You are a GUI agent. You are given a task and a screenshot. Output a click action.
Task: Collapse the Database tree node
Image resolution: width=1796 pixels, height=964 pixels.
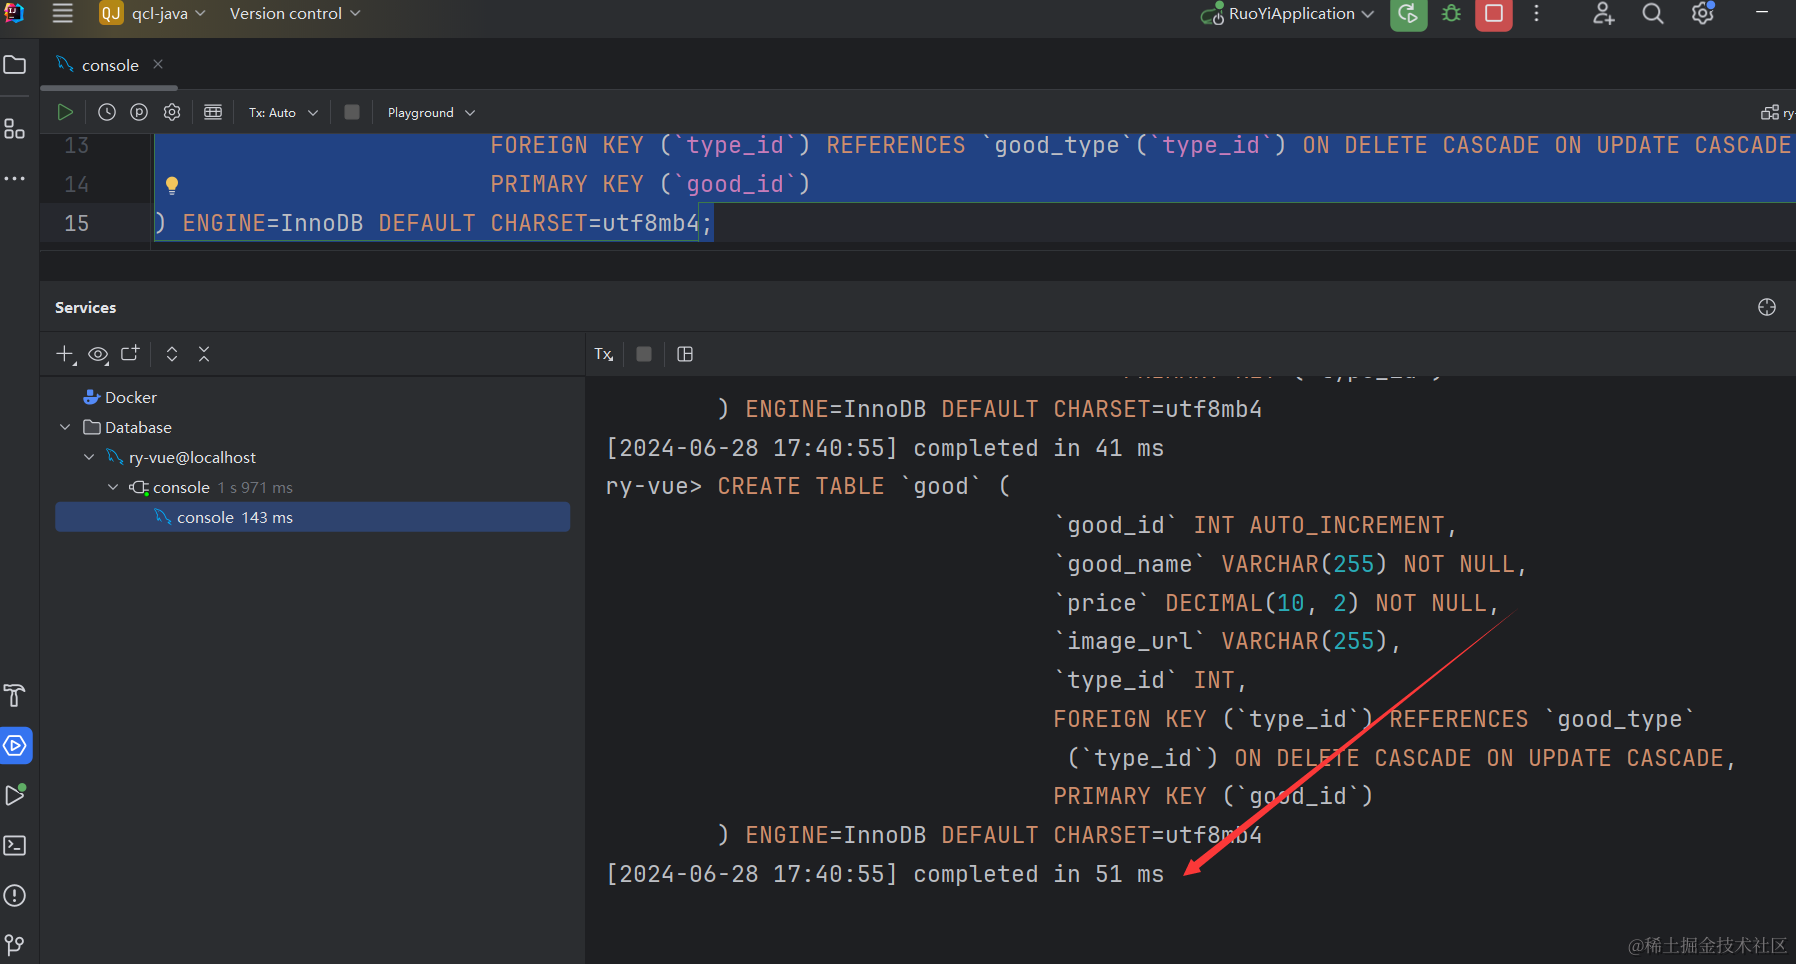click(65, 427)
